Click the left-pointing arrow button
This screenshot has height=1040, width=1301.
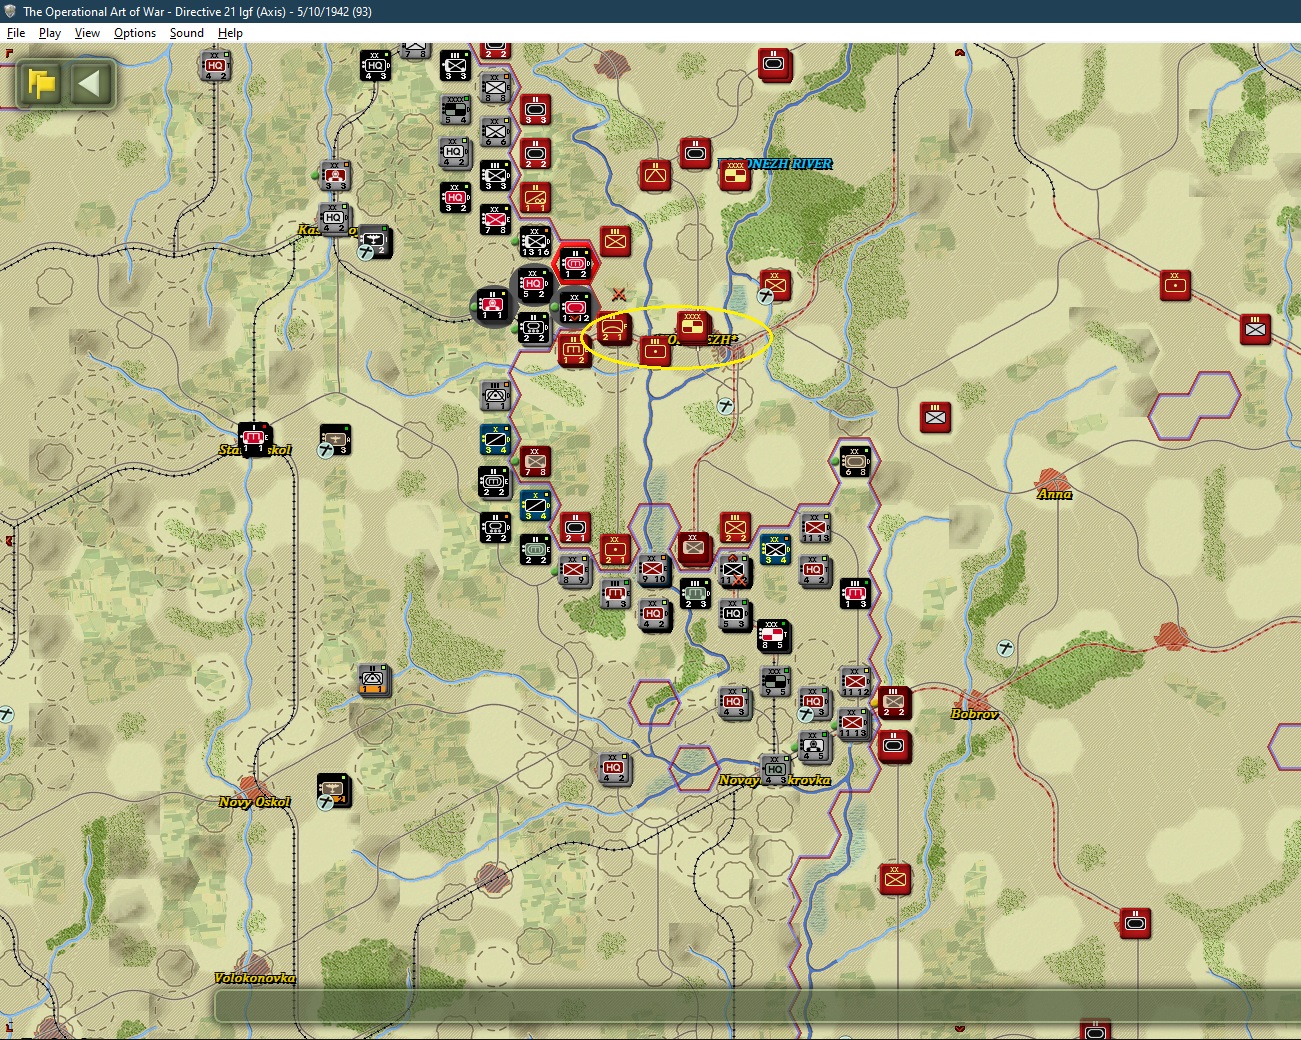pos(89,83)
